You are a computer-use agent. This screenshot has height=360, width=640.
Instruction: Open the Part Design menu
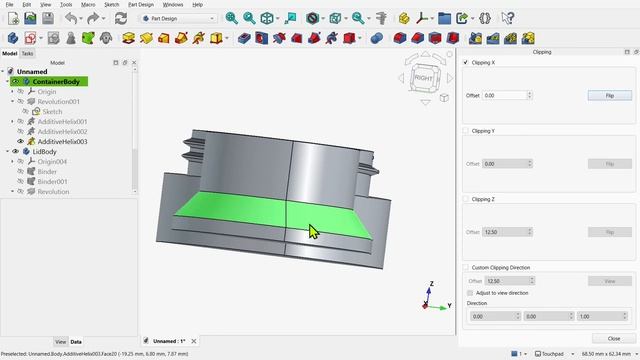click(x=141, y=4)
